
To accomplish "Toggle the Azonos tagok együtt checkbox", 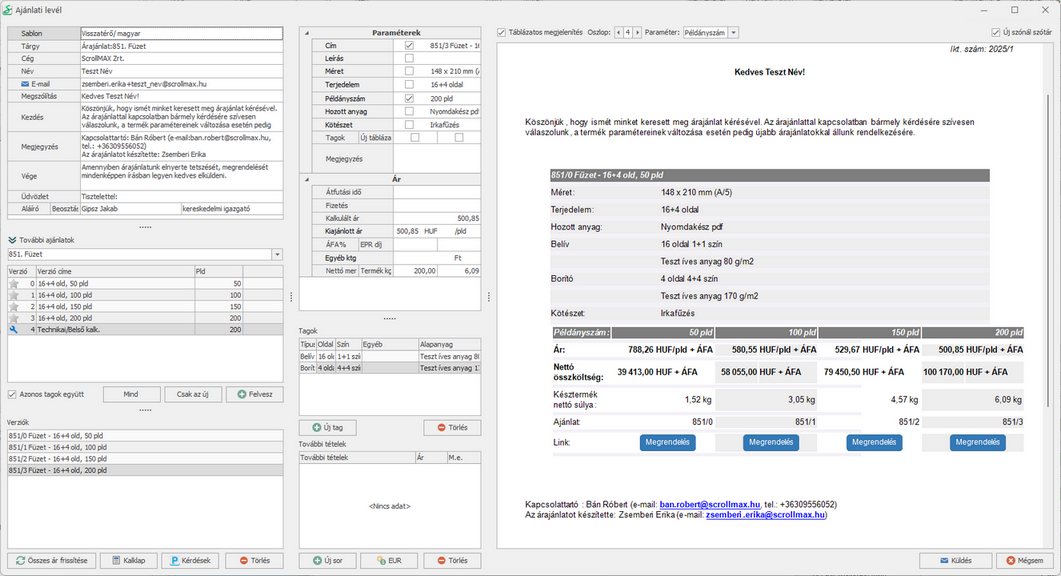I will 13,394.
